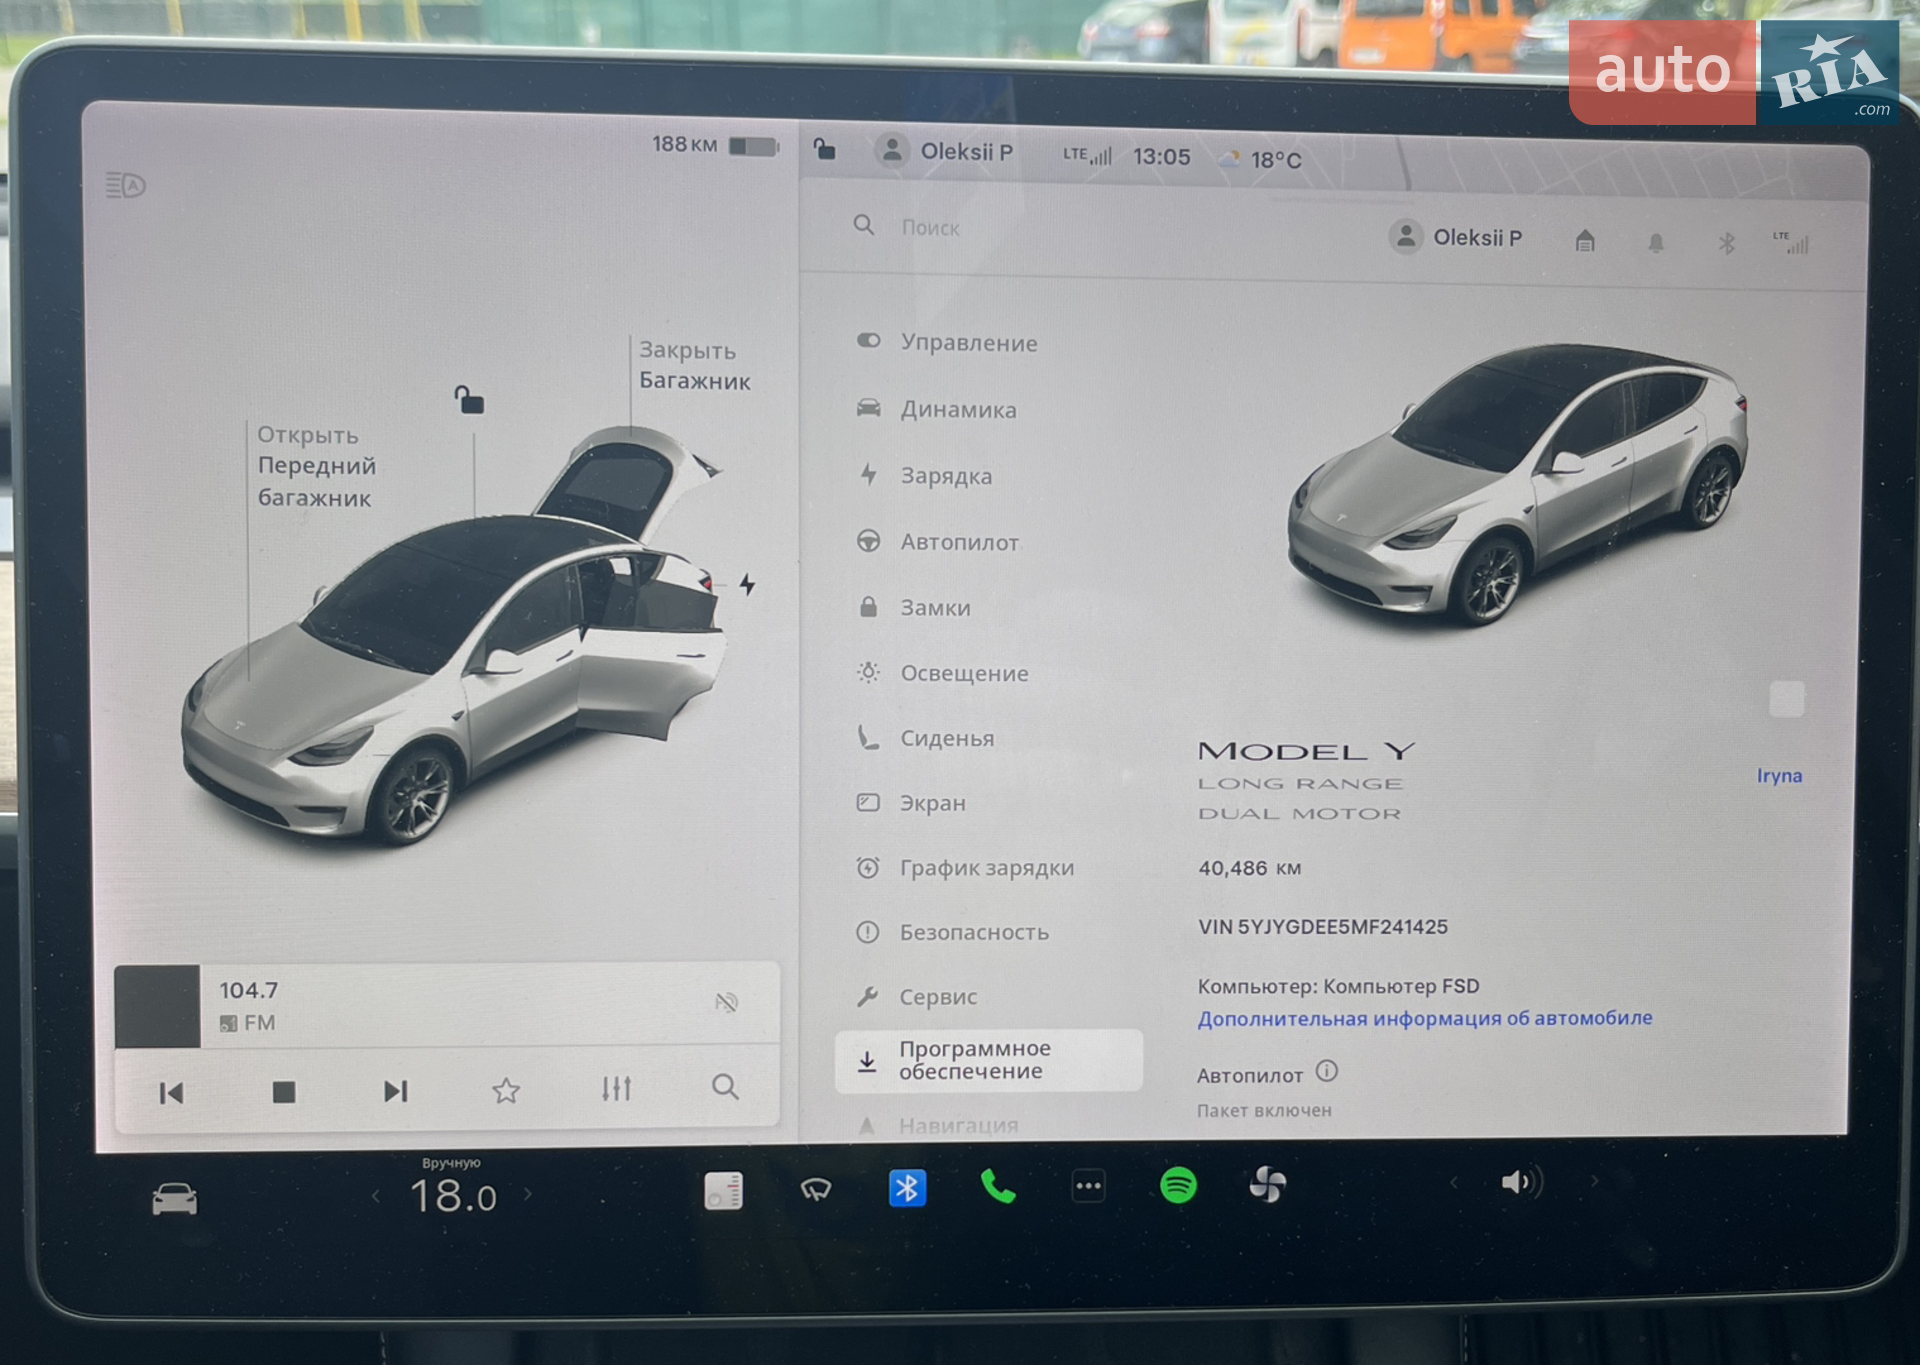Tap the 40,486 км odometer reading

[x=1249, y=868]
